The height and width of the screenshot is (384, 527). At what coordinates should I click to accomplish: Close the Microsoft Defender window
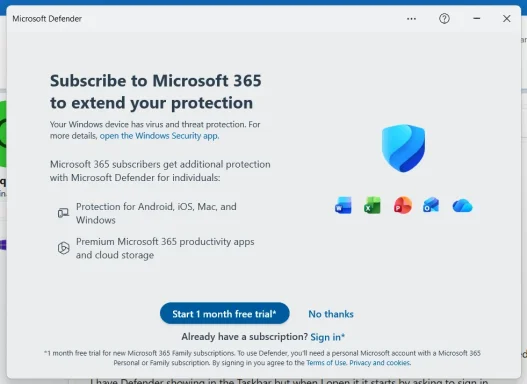point(506,18)
